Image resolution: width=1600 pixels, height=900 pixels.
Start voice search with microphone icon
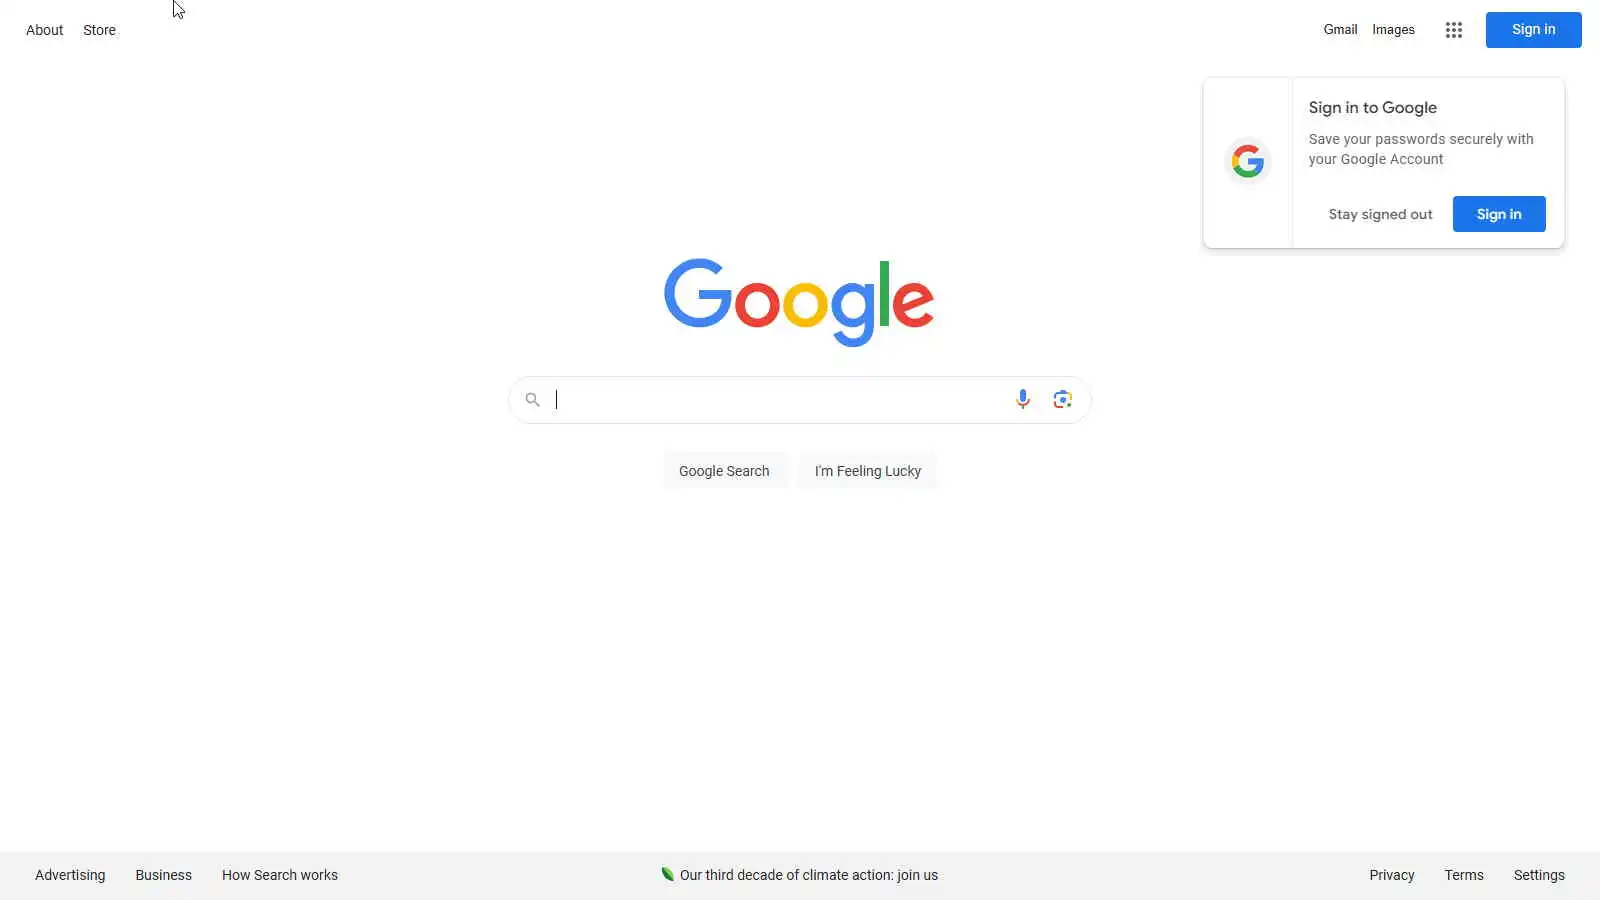pos(1022,399)
